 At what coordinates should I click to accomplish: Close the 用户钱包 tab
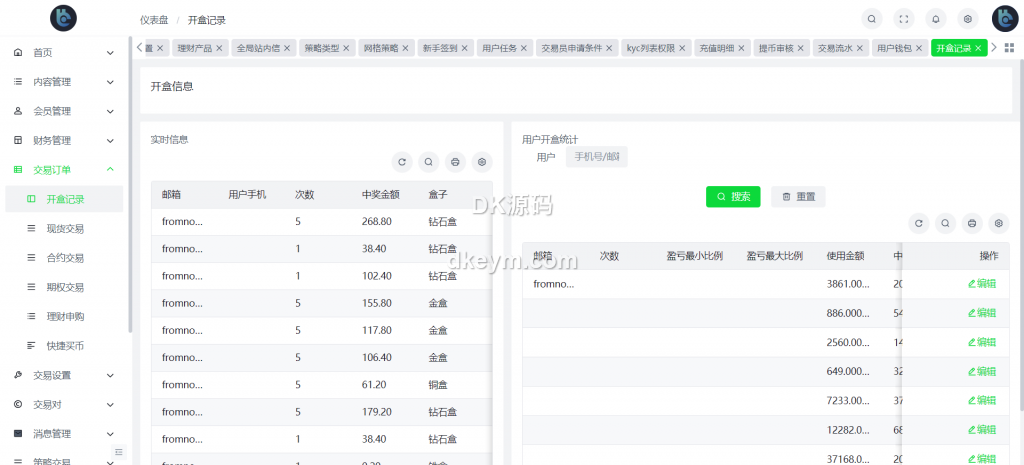[x=919, y=48]
